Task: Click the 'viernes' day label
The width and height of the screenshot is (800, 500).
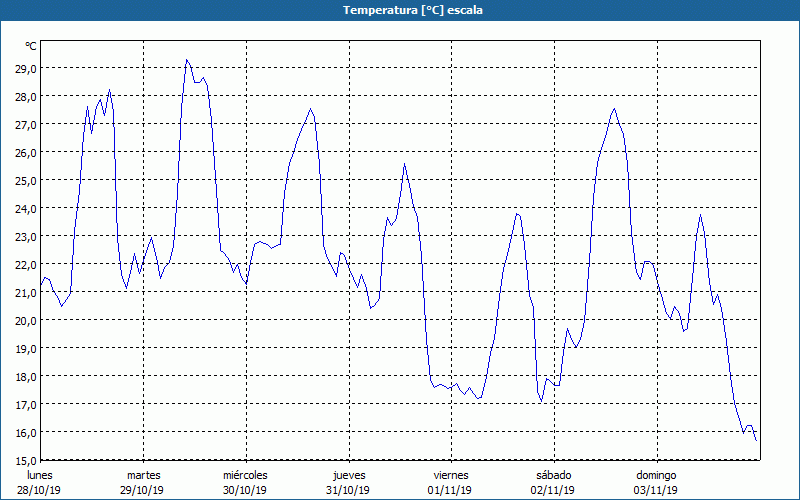Action: [451, 476]
